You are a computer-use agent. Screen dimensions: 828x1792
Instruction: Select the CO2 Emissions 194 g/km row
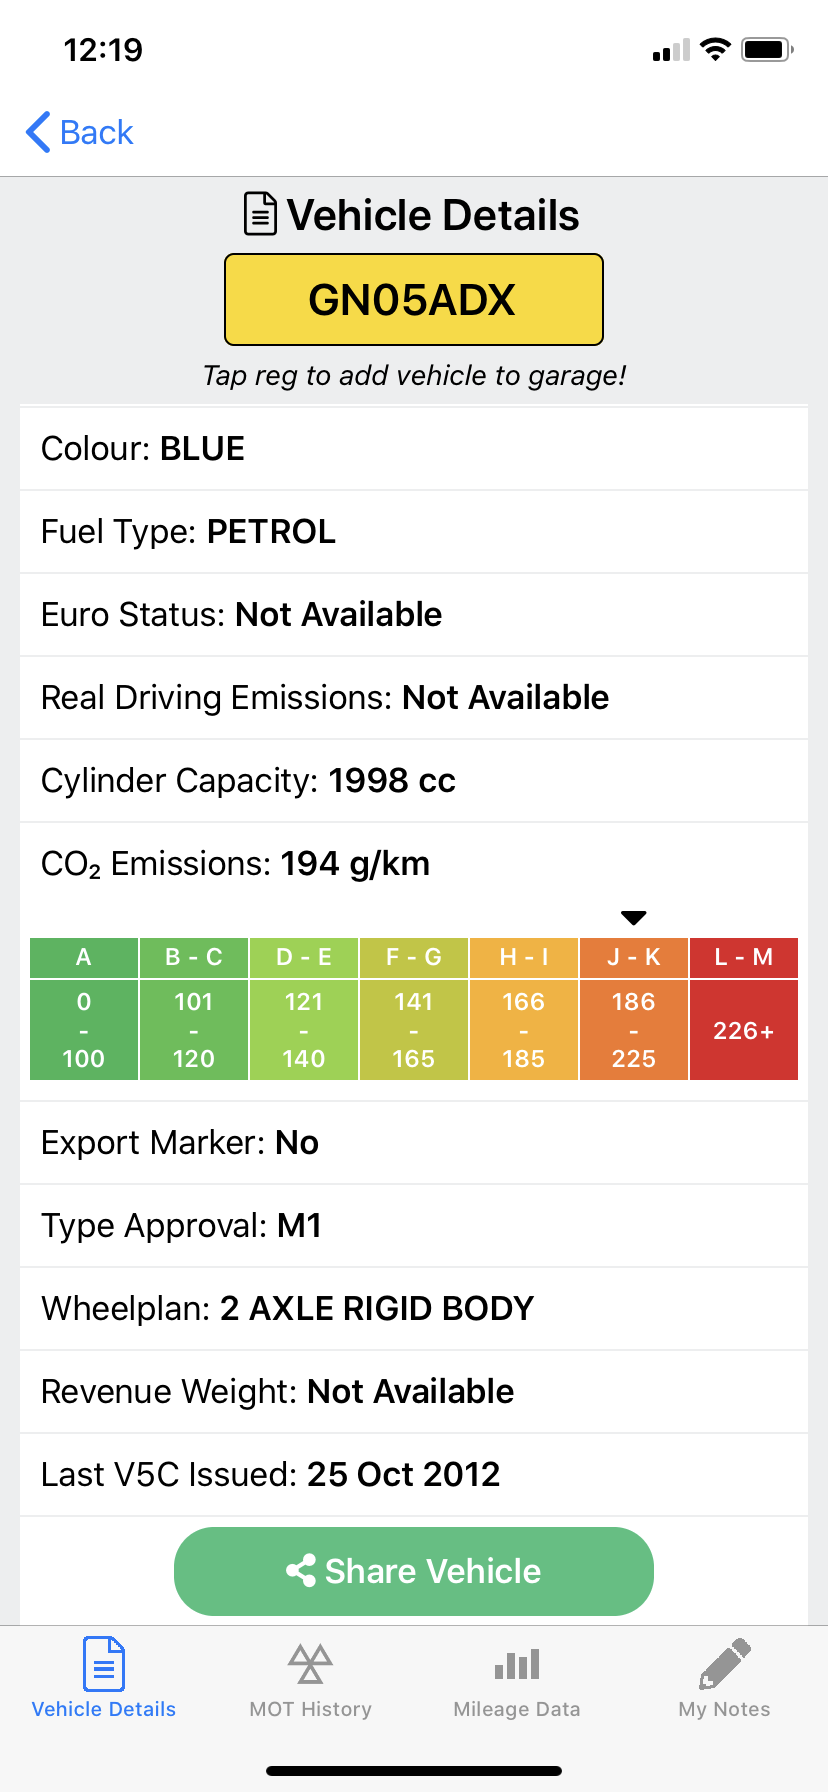(414, 863)
